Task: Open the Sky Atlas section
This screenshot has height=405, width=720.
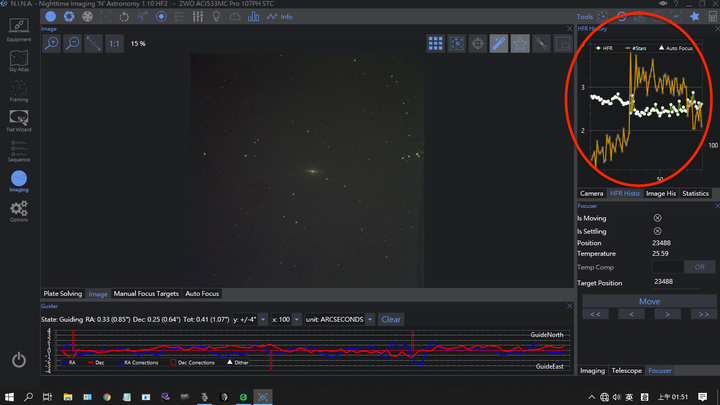Action: click(19, 61)
